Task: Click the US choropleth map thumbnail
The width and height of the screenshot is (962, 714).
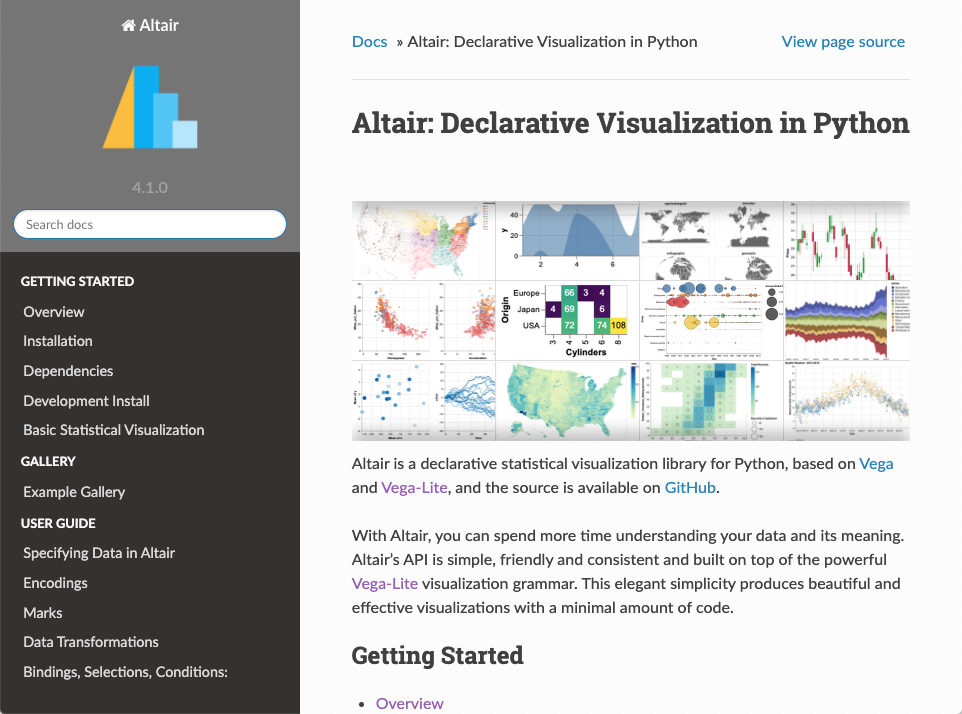Action: pos(568,401)
